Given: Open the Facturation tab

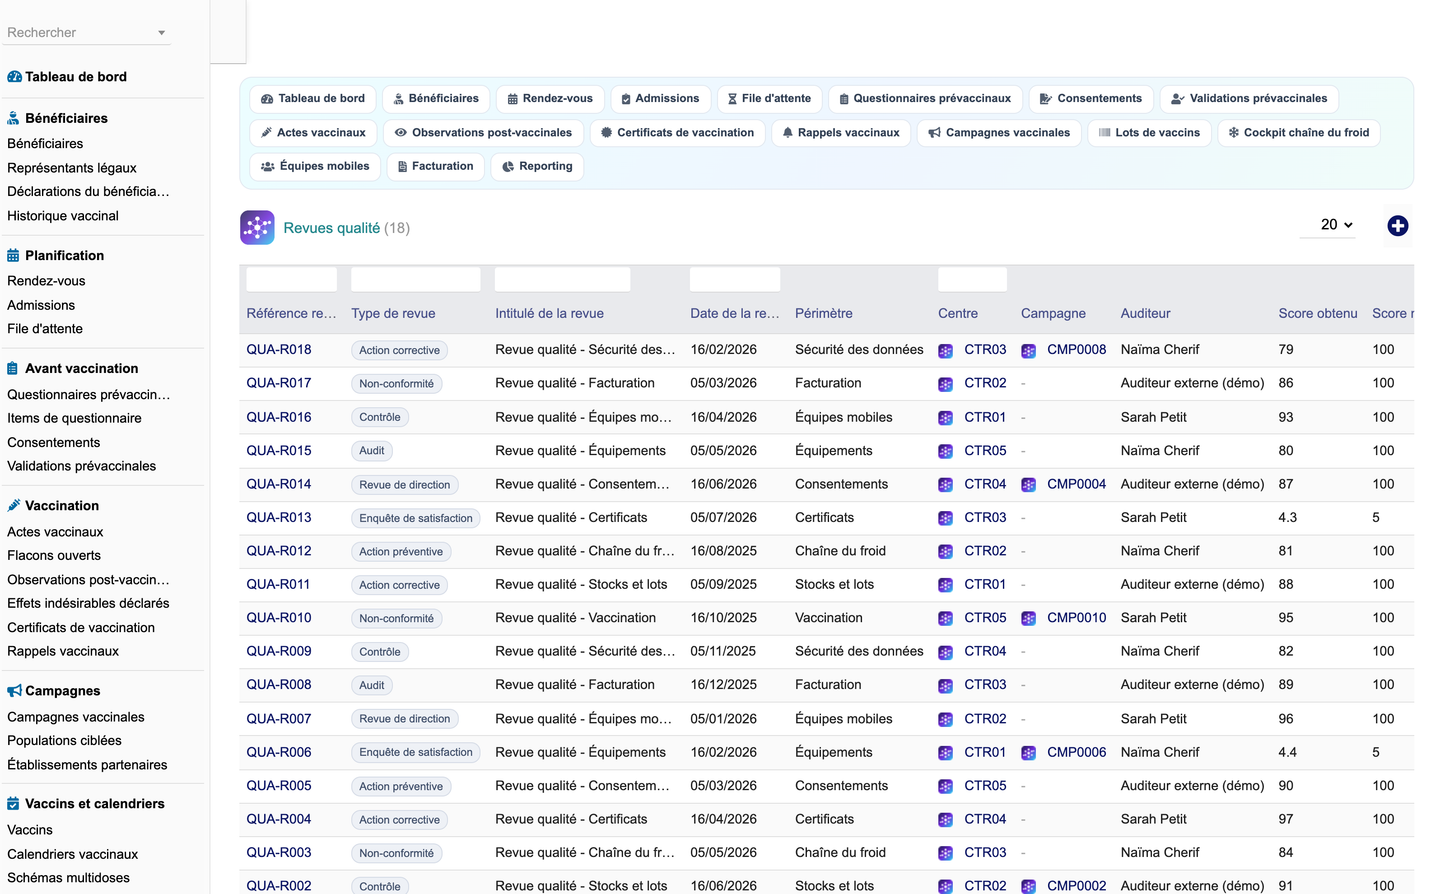Looking at the screenshot, I should (x=436, y=167).
